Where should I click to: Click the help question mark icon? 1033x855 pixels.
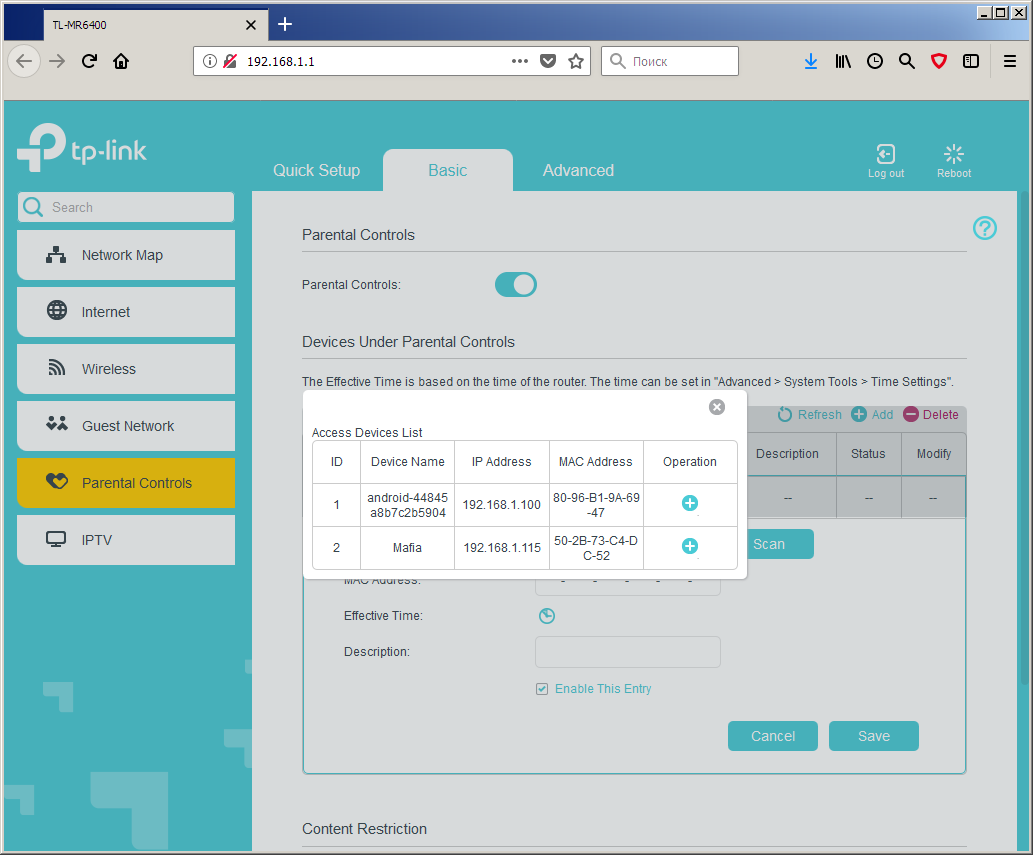(985, 229)
